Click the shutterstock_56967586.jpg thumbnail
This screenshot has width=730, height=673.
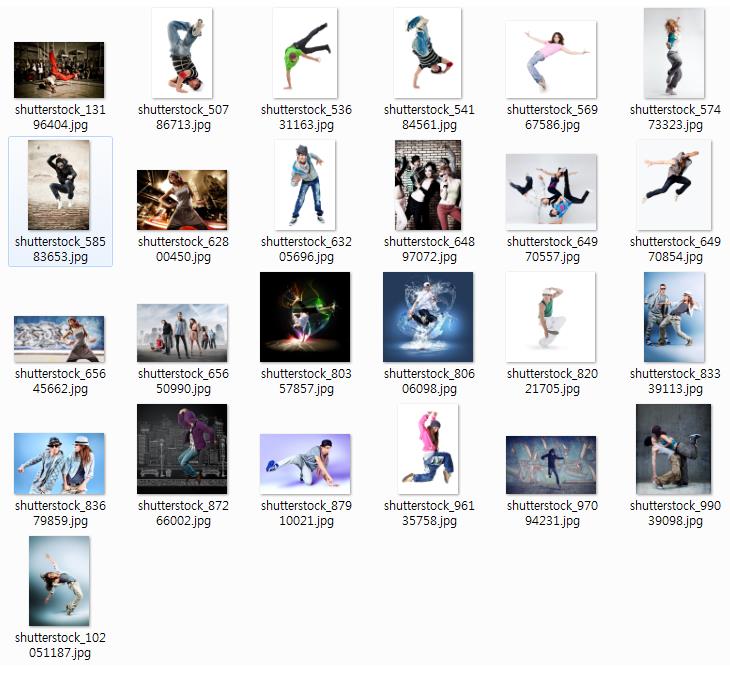point(550,59)
